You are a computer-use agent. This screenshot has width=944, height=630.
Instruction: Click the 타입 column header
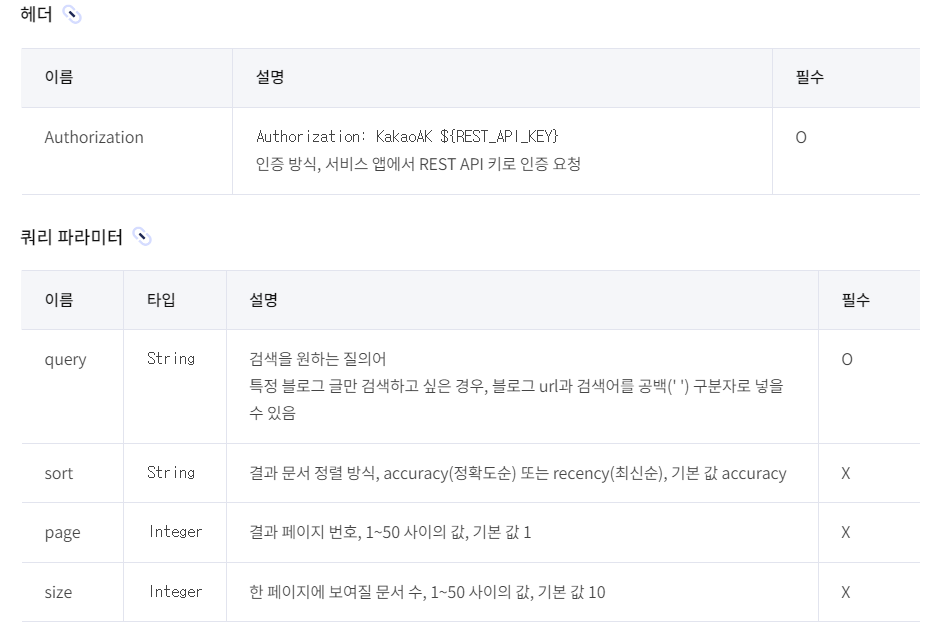click(161, 300)
